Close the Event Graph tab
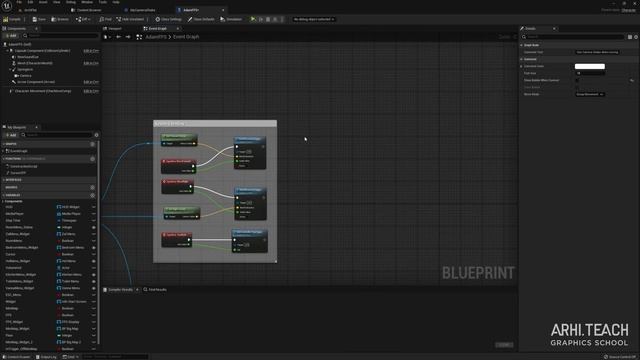Image resolution: width=640 pixels, height=360 pixels. [178, 29]
